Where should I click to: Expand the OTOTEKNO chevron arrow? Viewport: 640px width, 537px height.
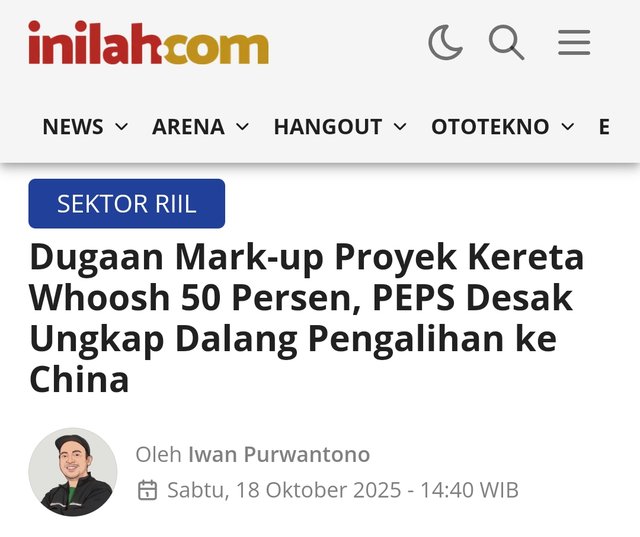(567, 127)
